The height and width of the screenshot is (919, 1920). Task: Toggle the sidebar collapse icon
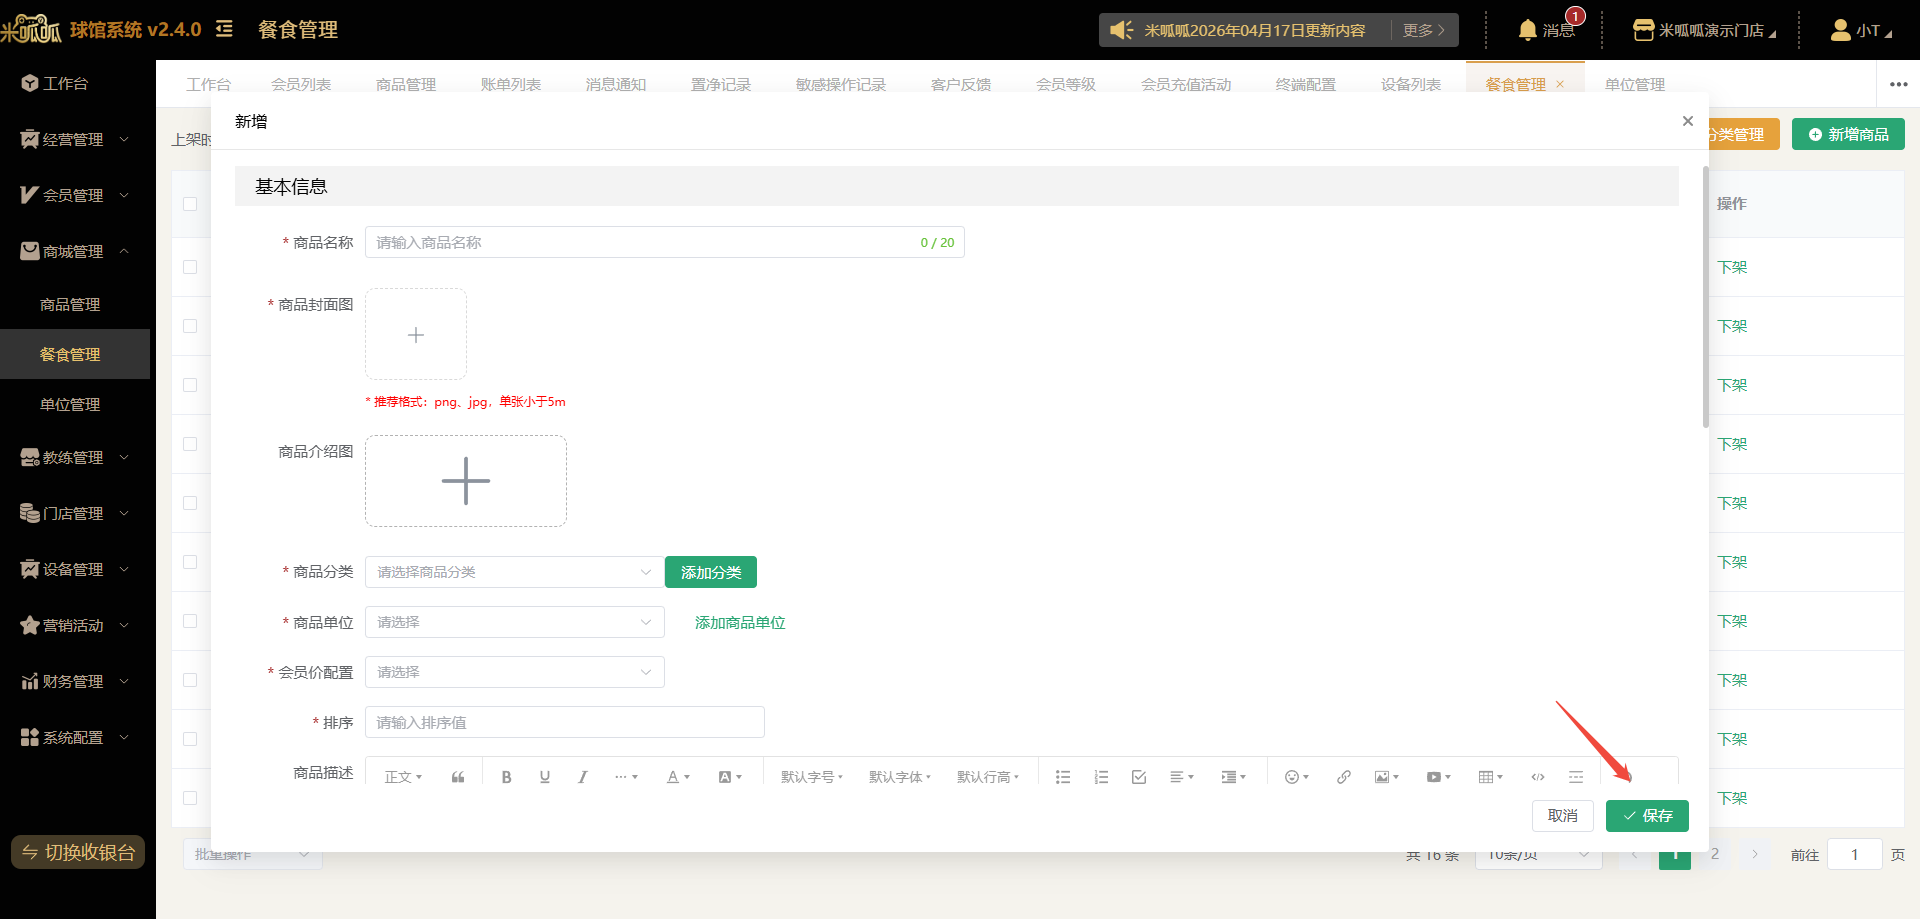click(225, 29)
